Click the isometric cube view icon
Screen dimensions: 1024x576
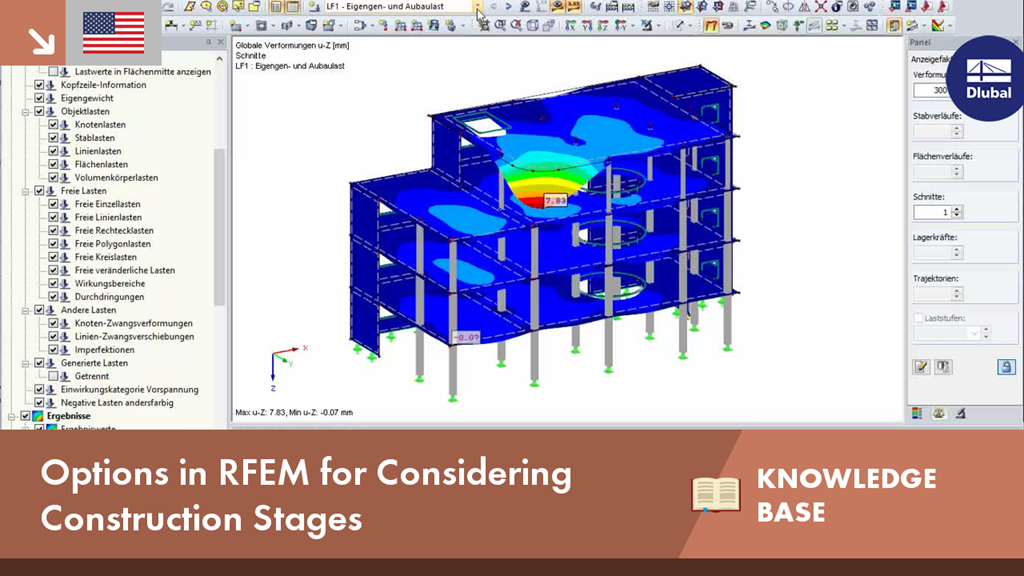[x=532, y=25]
